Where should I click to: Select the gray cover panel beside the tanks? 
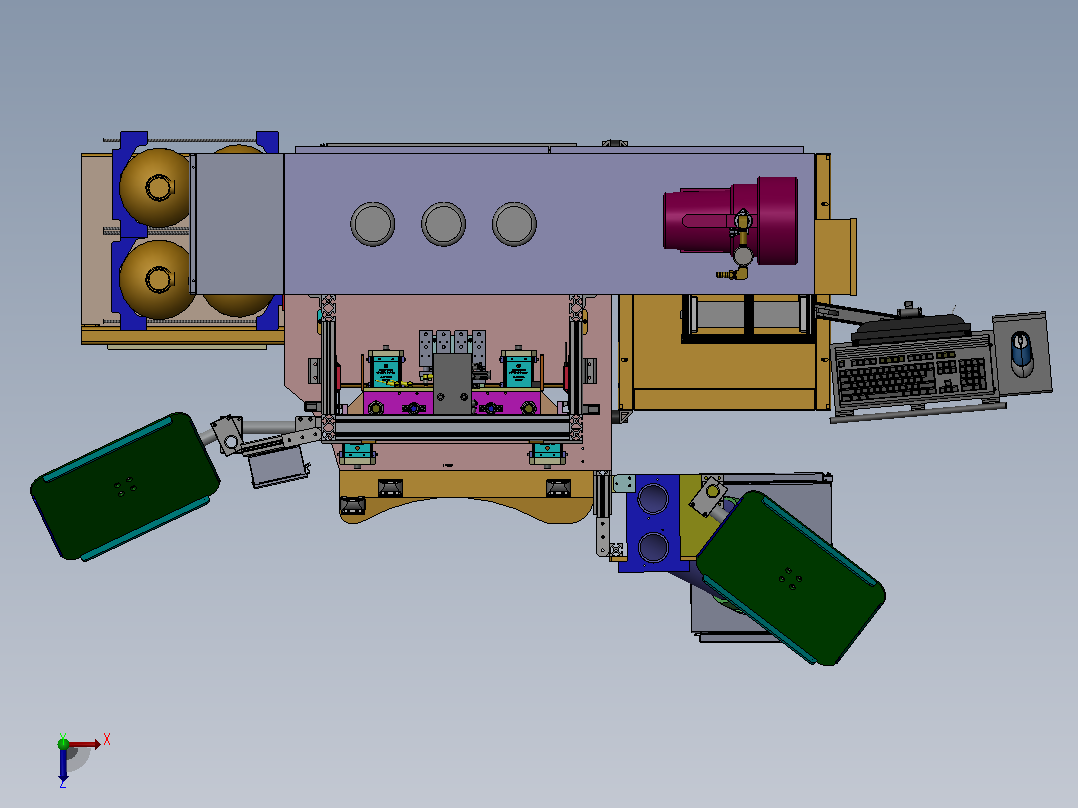coord(239,223)
